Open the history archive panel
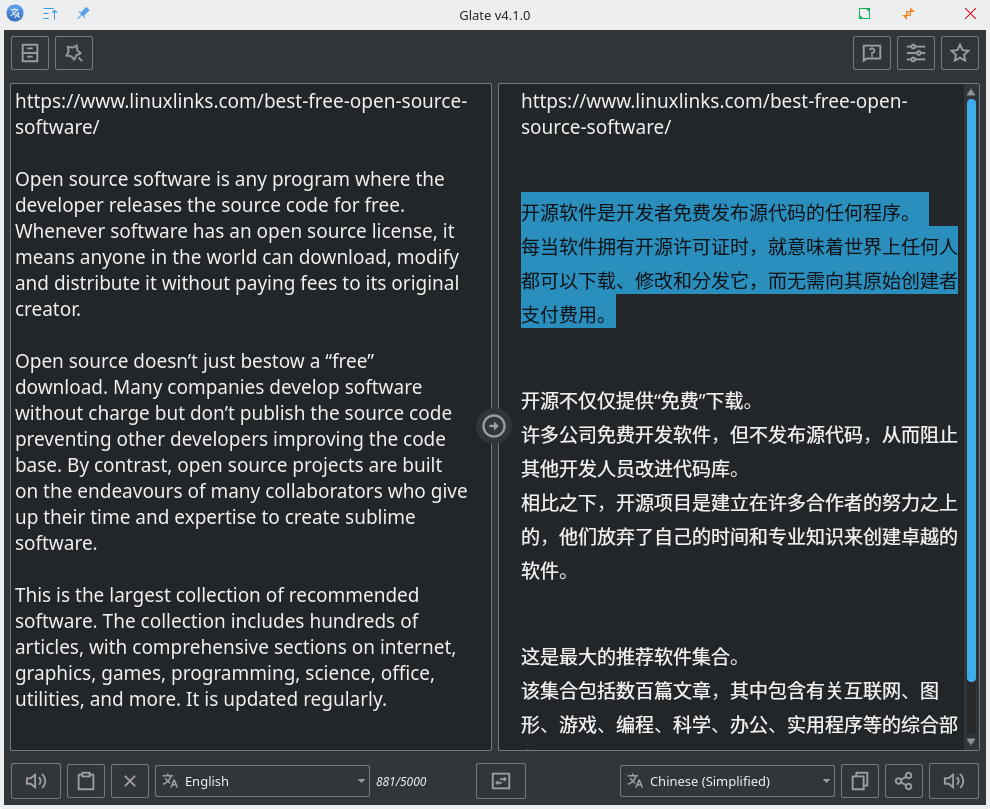Screen dimensions: 990x809 click(30, 53)
